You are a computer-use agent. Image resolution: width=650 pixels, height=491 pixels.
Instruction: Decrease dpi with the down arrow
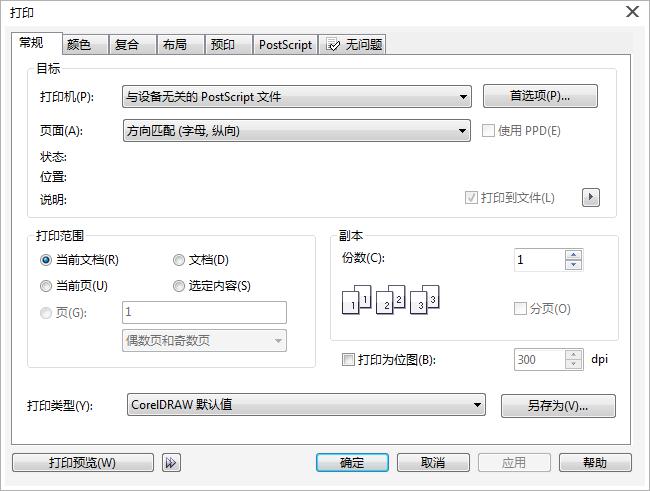[574, 365]
